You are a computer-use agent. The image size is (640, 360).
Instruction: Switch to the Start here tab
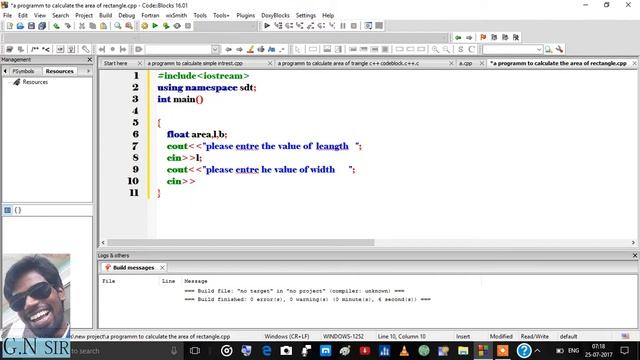[x=116, y=63]
